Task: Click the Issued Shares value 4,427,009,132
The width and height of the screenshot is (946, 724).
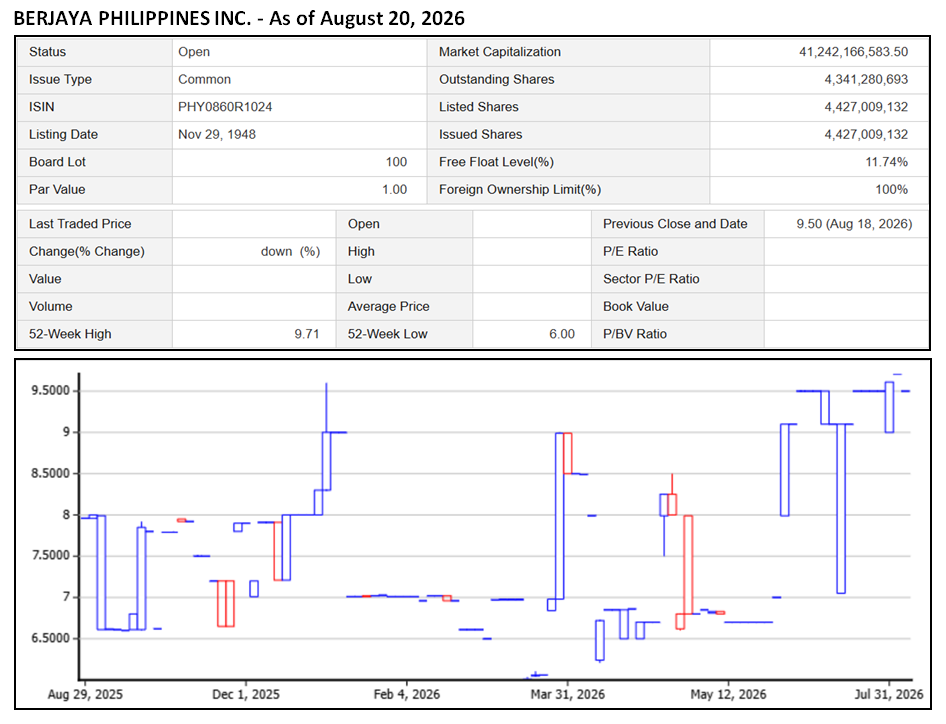Action: click(x=866, y=135)
